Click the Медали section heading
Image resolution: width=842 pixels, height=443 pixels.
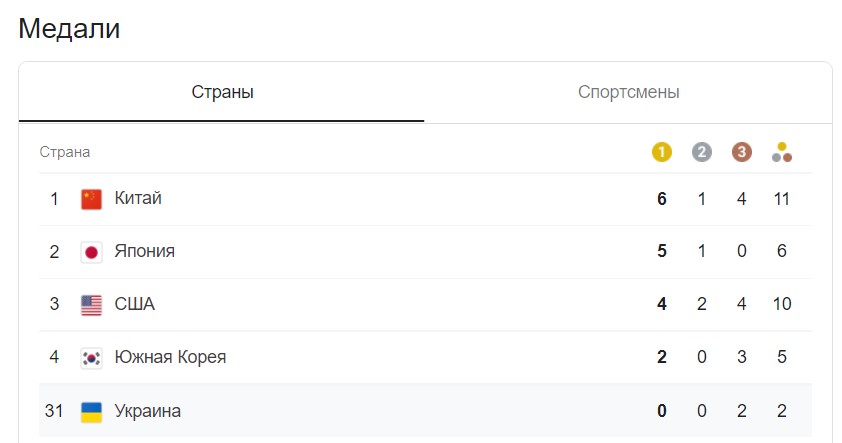69,28
